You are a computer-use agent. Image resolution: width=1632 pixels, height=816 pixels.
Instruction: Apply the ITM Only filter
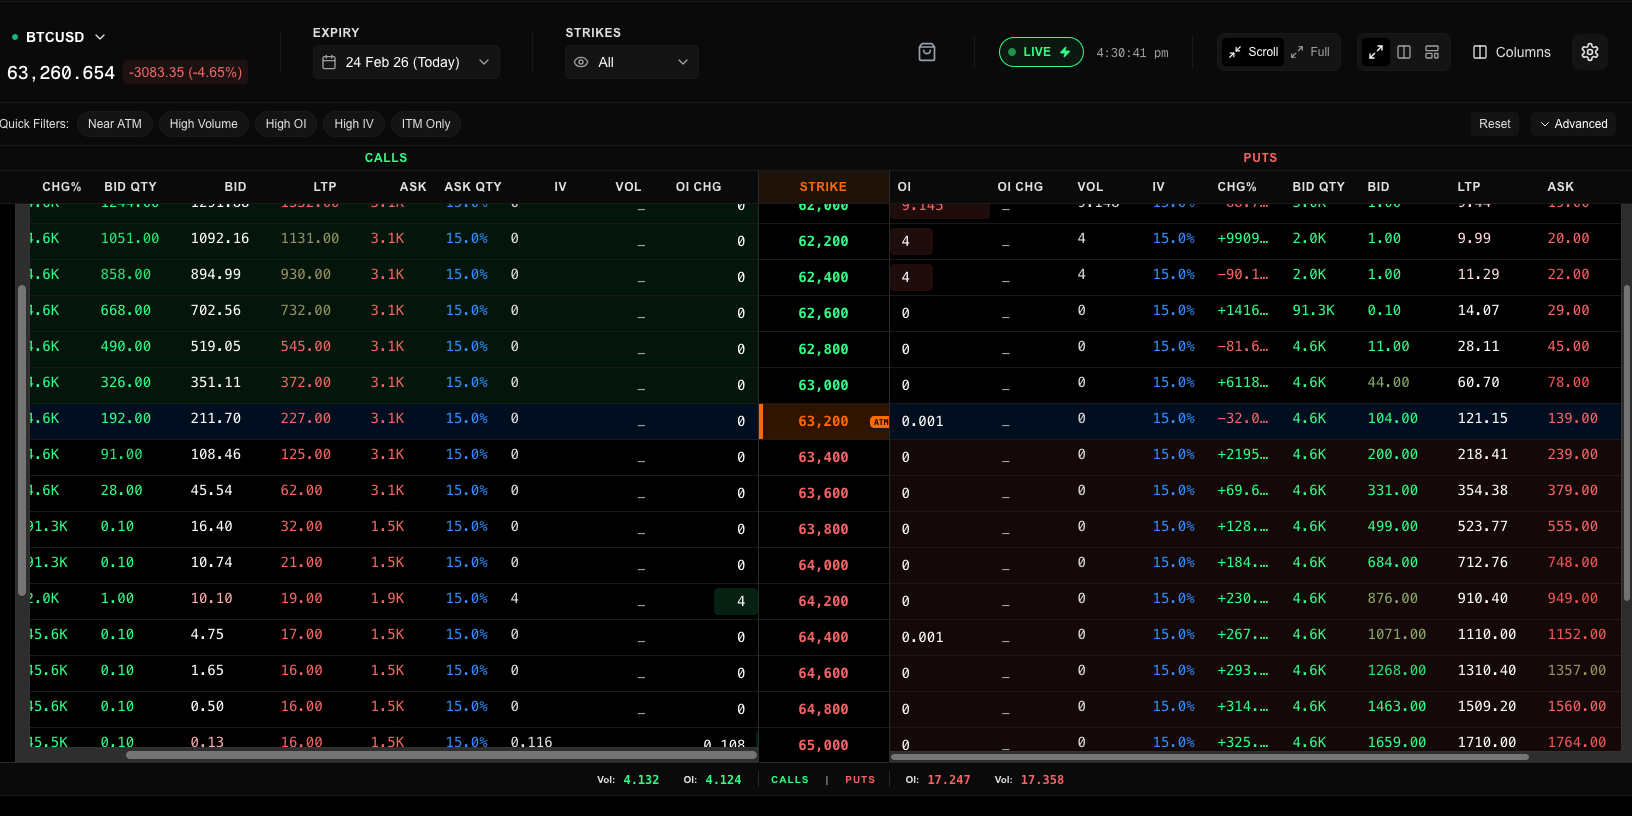pos(426,124)
